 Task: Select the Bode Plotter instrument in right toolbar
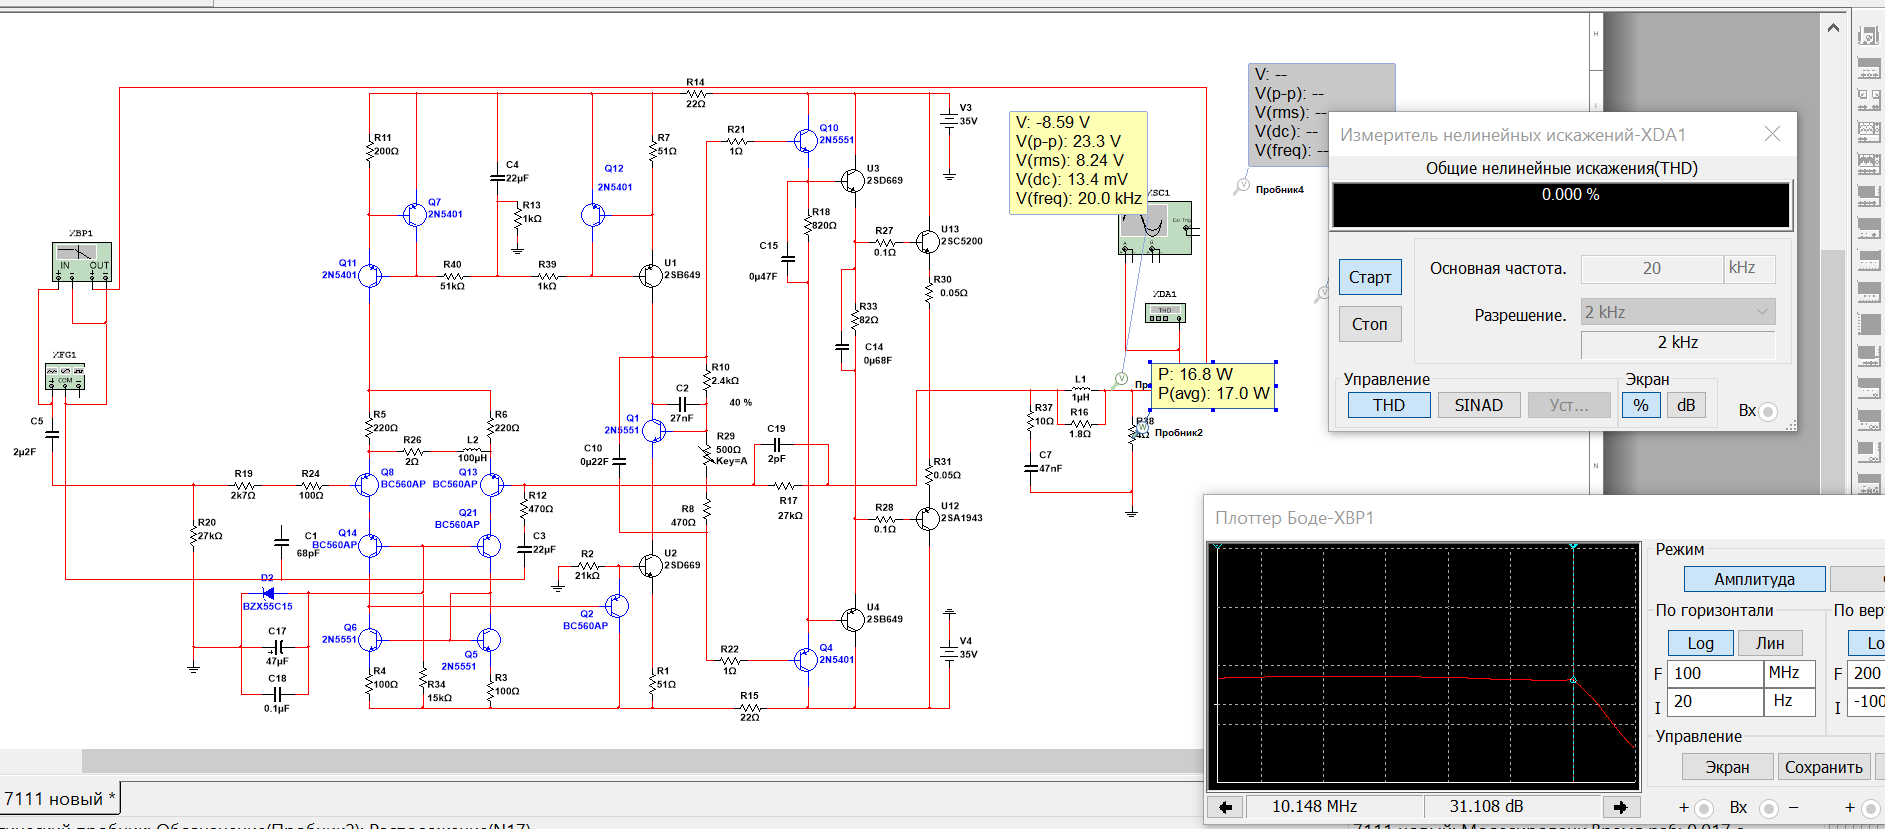[1868, 196]
